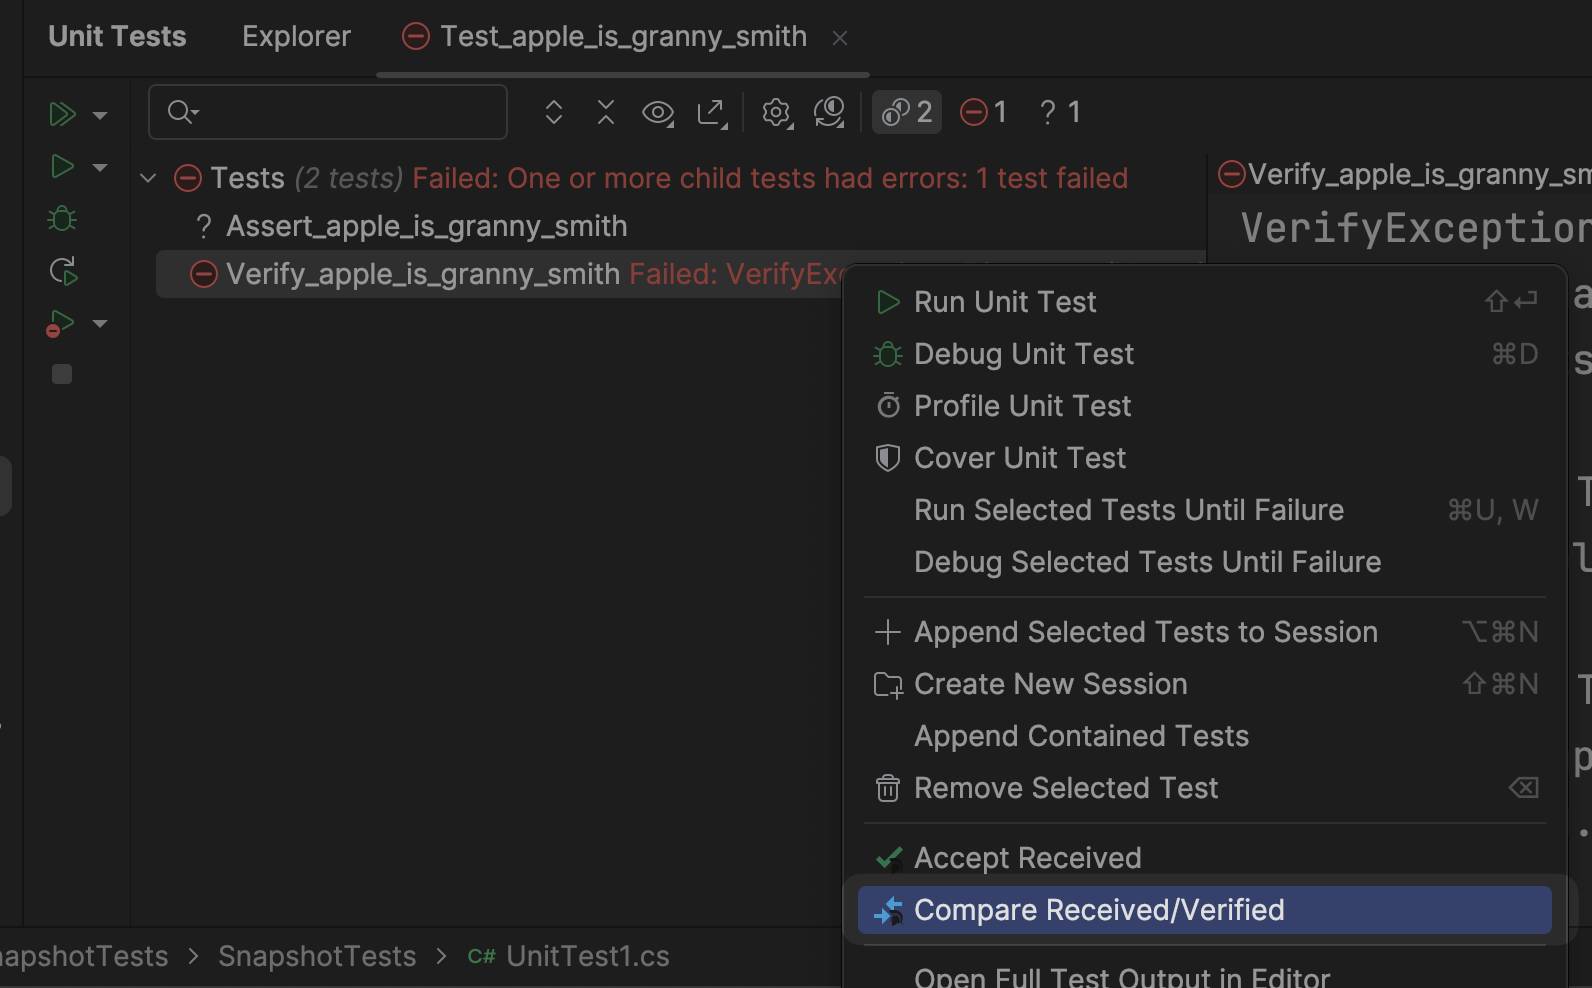Image resolution: width=1592 pixels, height=988 pixels.
Task: Choose Remove Selected Test menu item
Action: tap(1205, 788)
